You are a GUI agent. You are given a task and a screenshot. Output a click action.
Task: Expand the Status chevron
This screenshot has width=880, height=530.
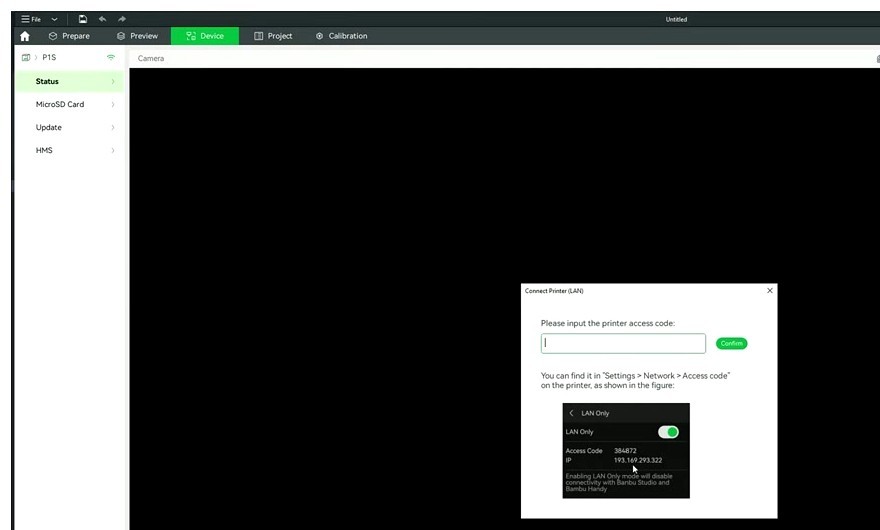(x=113, y=81)
